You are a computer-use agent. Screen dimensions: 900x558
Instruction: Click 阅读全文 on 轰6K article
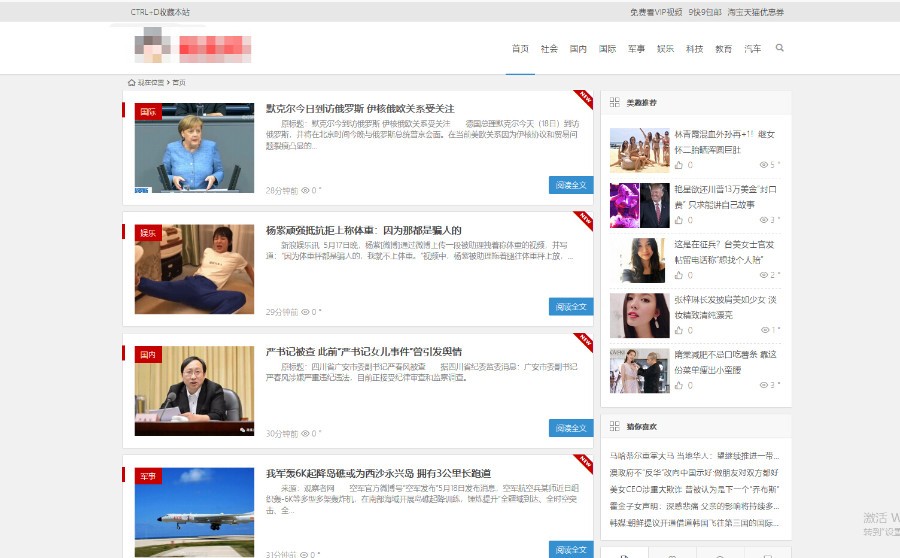click(571, 549)
